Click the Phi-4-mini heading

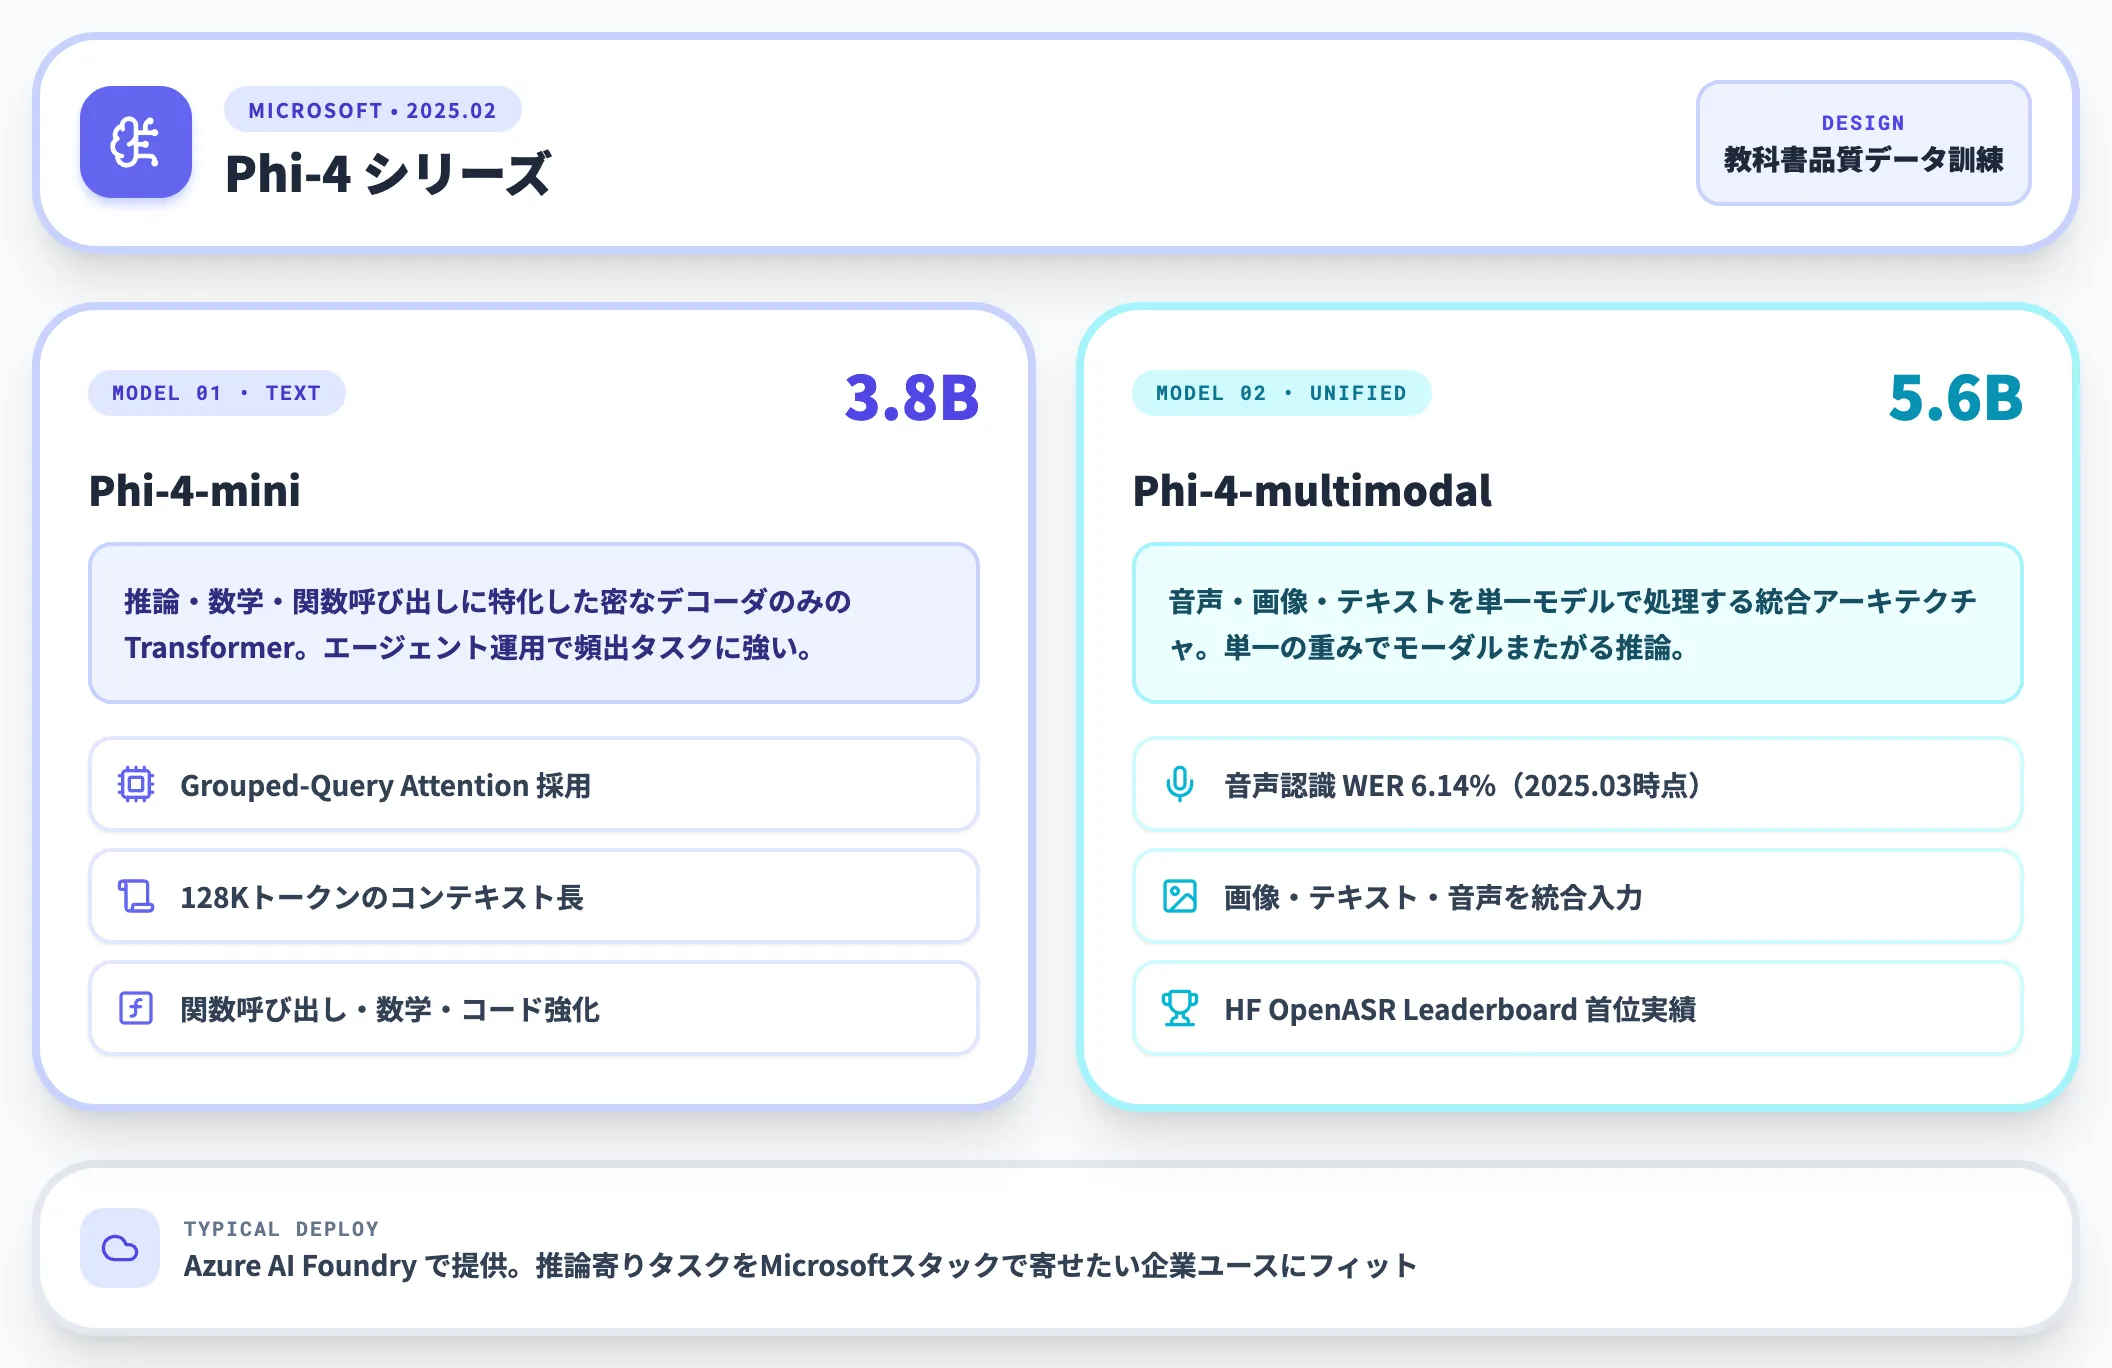point(195,491)
